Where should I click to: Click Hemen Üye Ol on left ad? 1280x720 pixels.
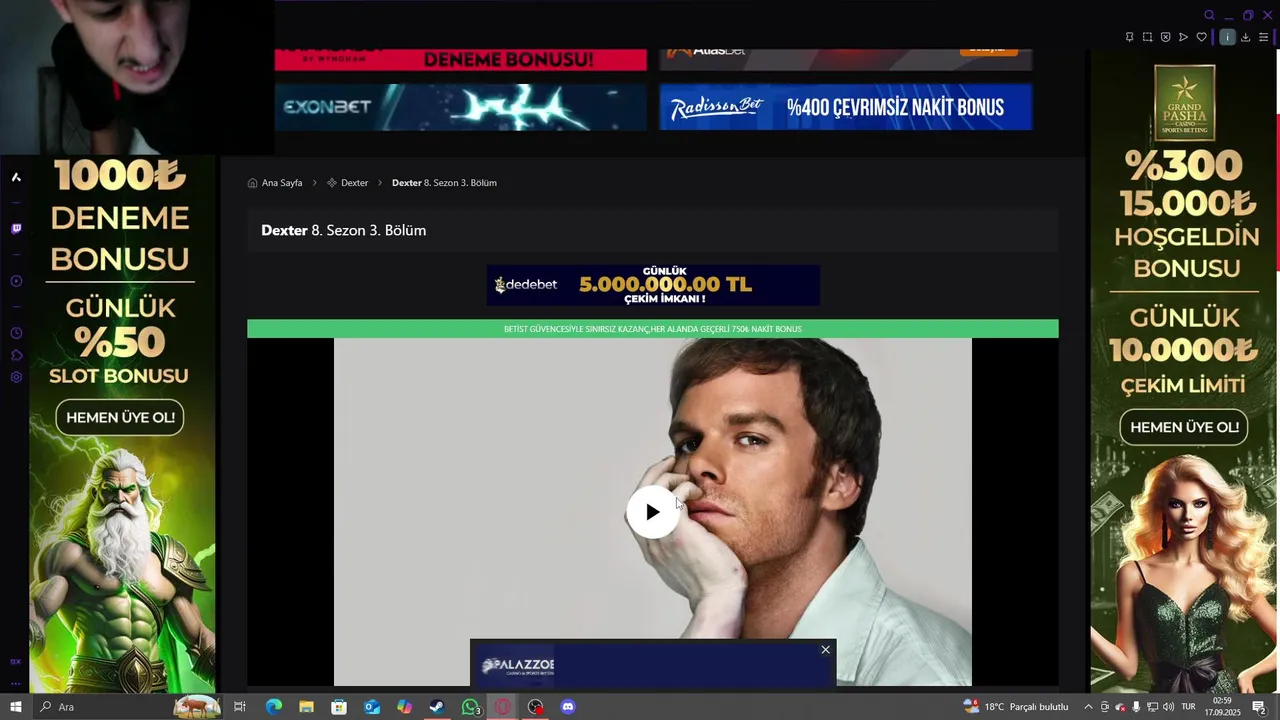pos(120,417)
